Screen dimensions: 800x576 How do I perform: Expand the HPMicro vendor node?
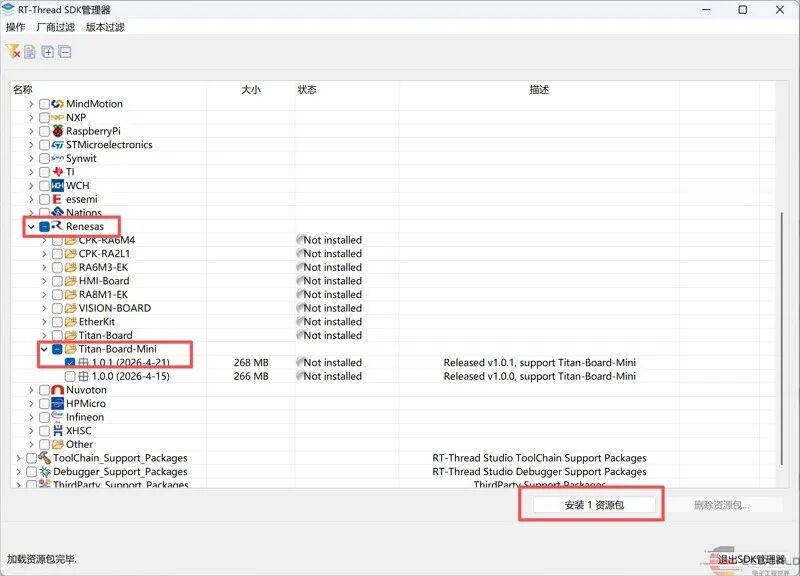coord(31,404)
